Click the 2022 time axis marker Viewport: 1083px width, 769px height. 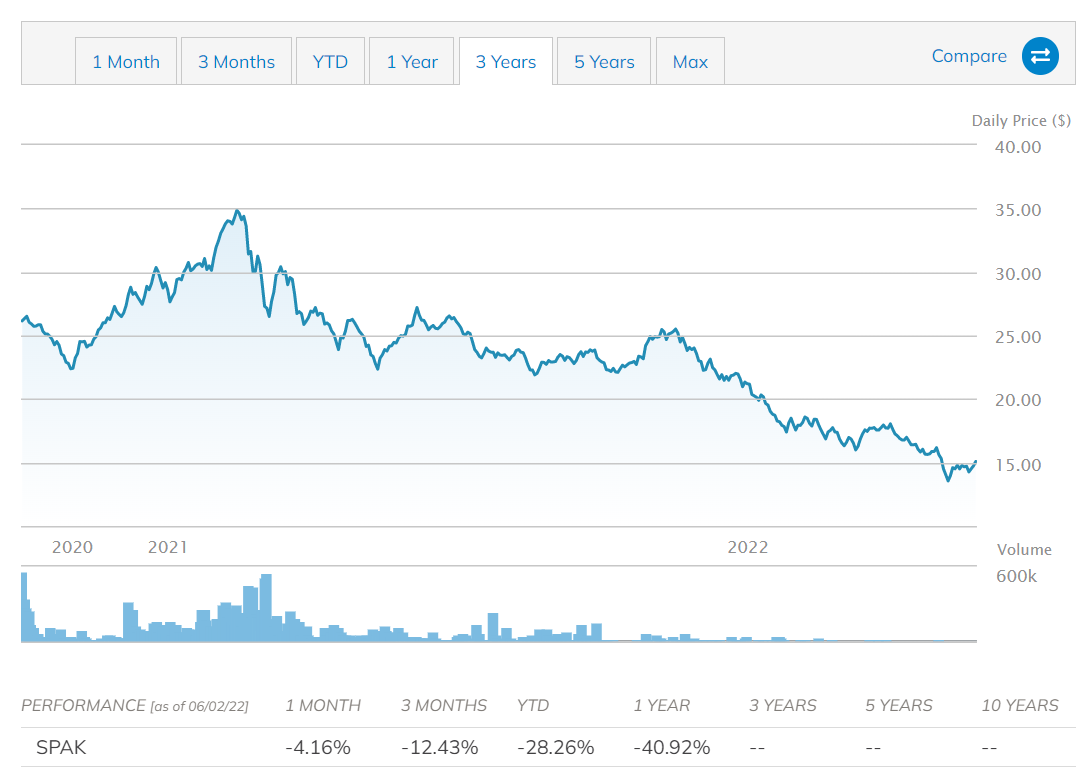pos(747,547)
